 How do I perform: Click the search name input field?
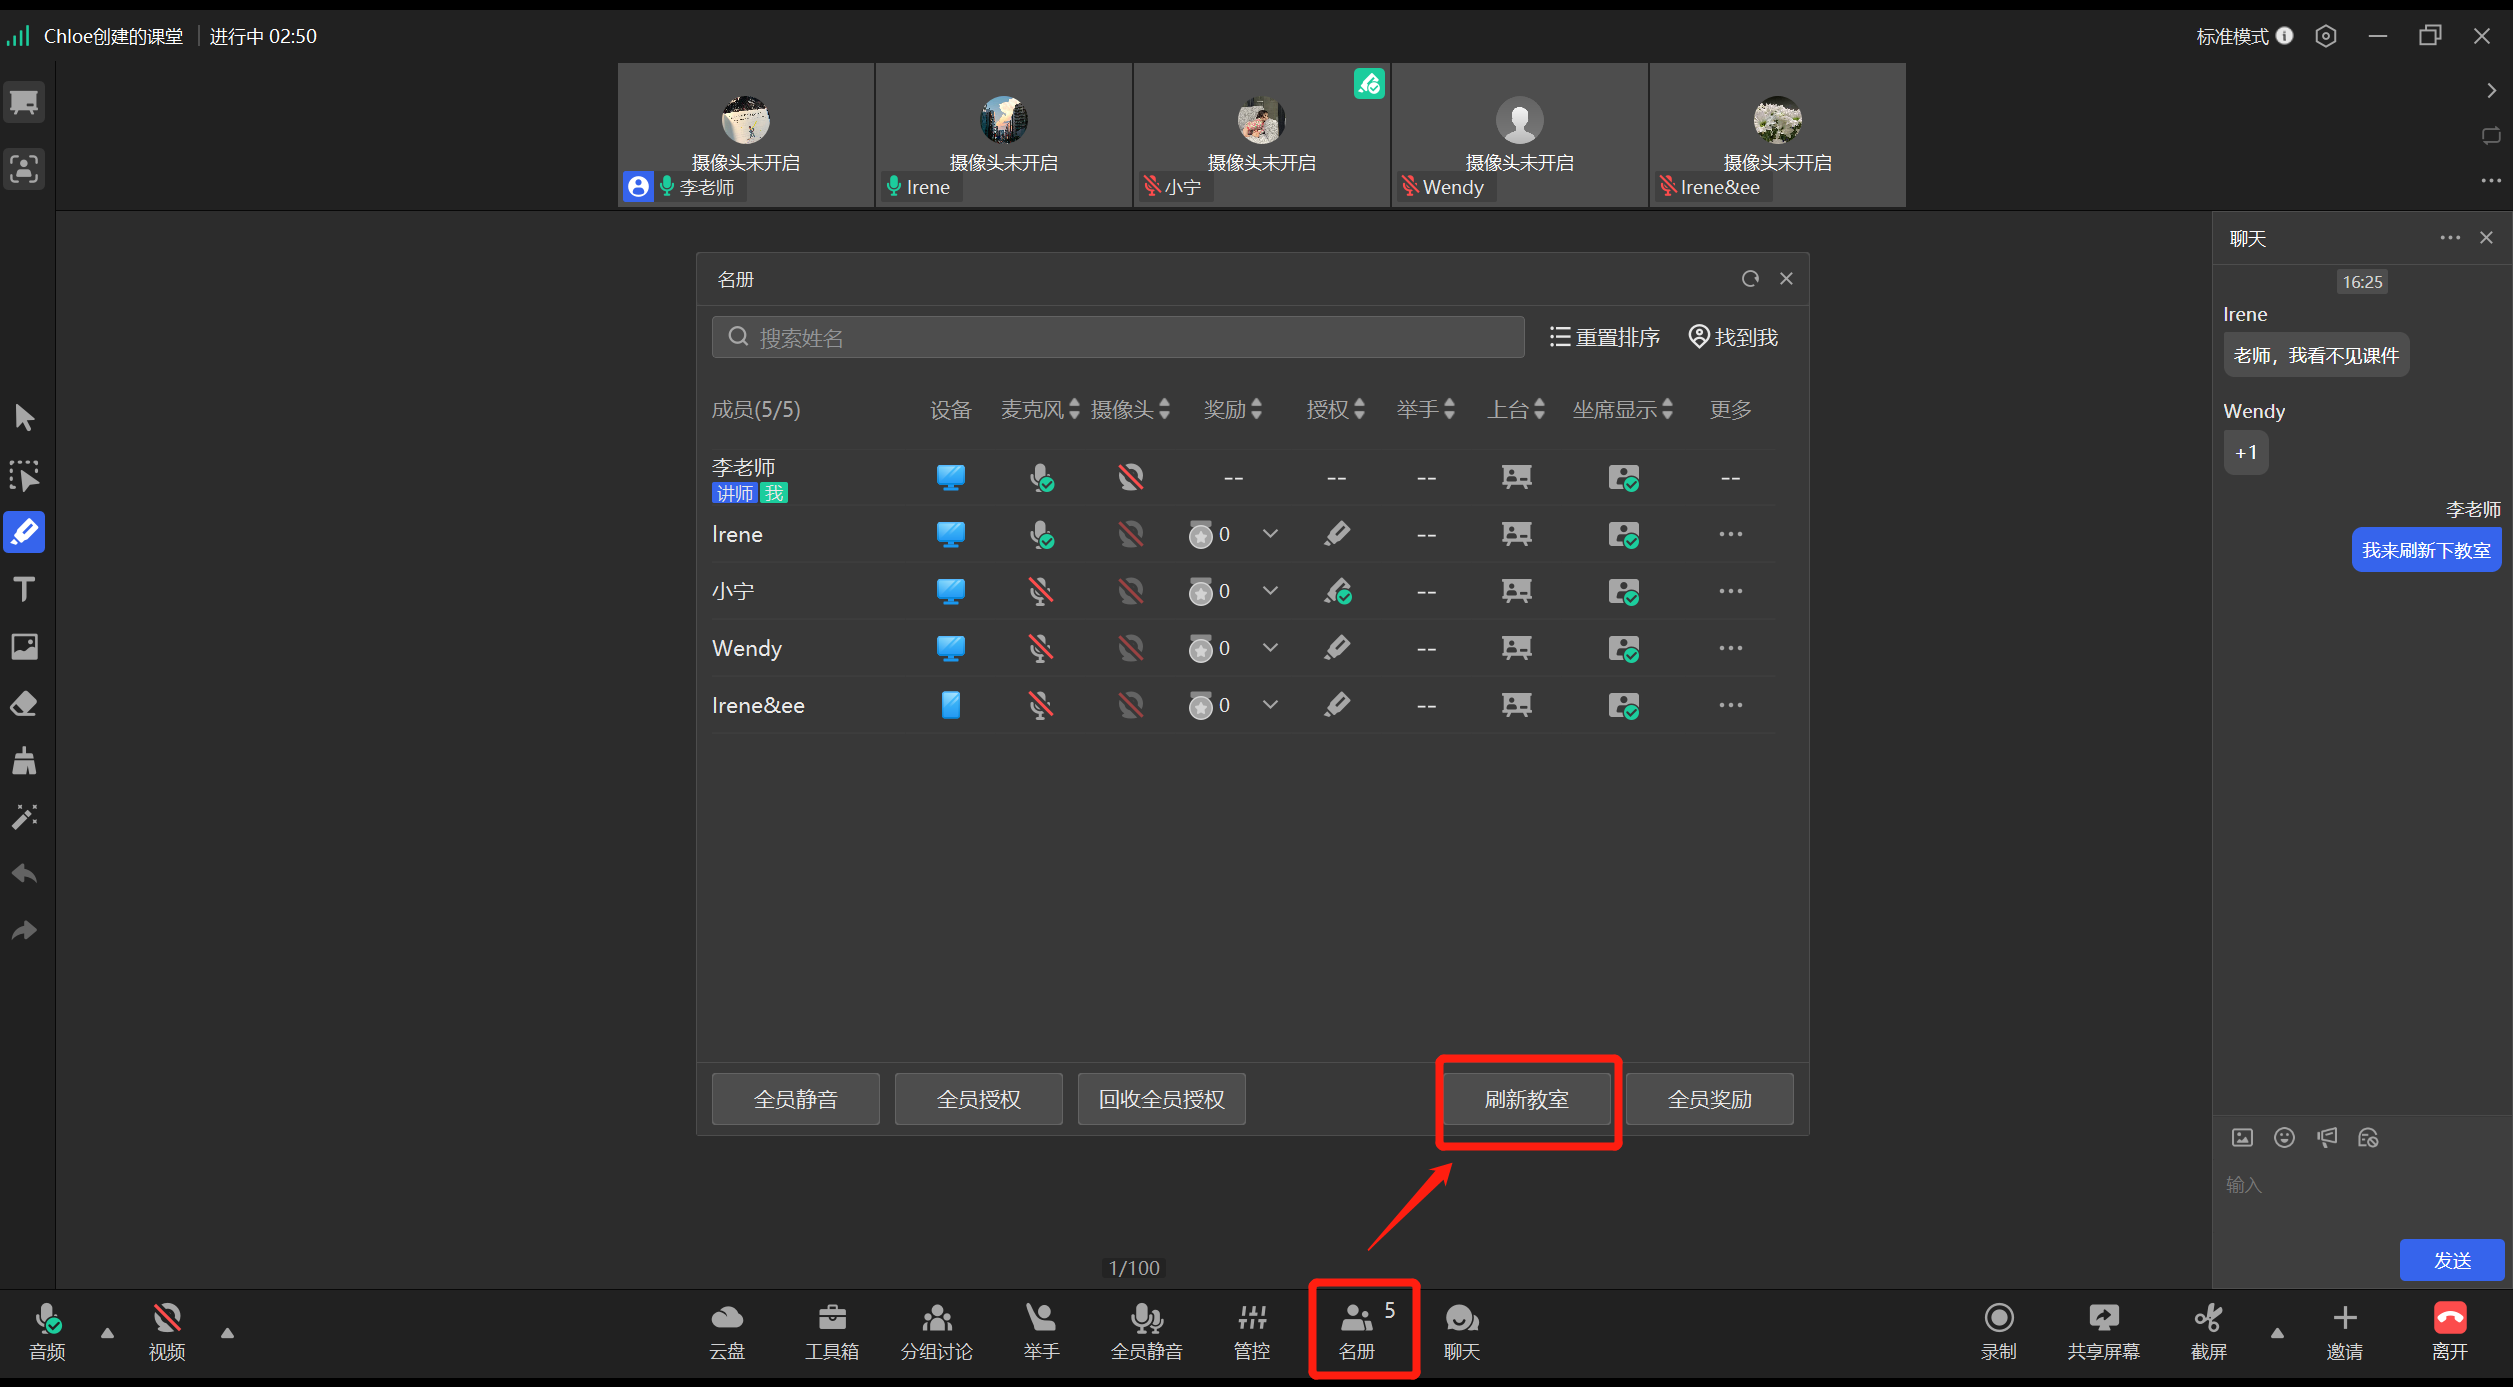pyautogui.click(x=1117, y=337)
